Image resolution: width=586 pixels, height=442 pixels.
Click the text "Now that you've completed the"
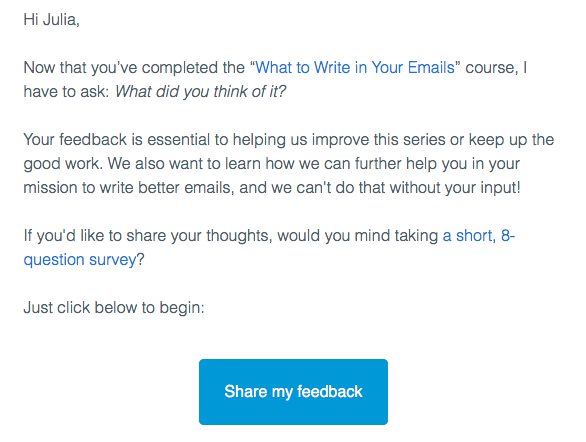(x=134, y=68)
